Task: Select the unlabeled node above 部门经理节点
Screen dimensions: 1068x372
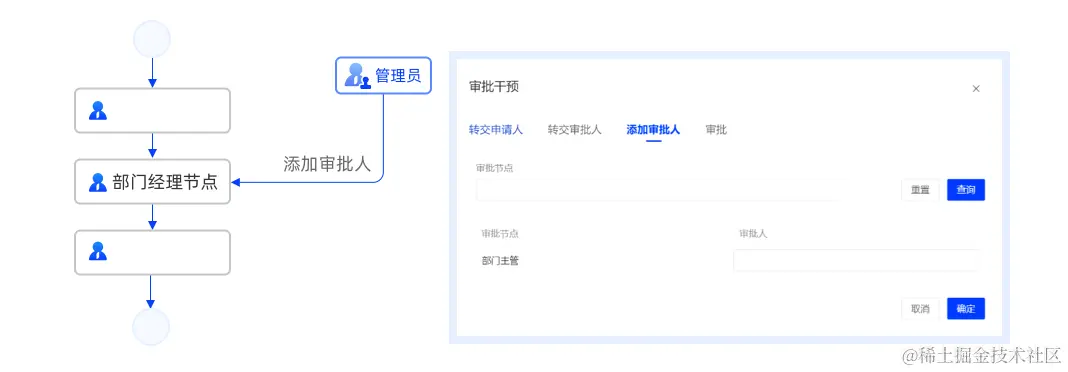Action: click(153, 110)
